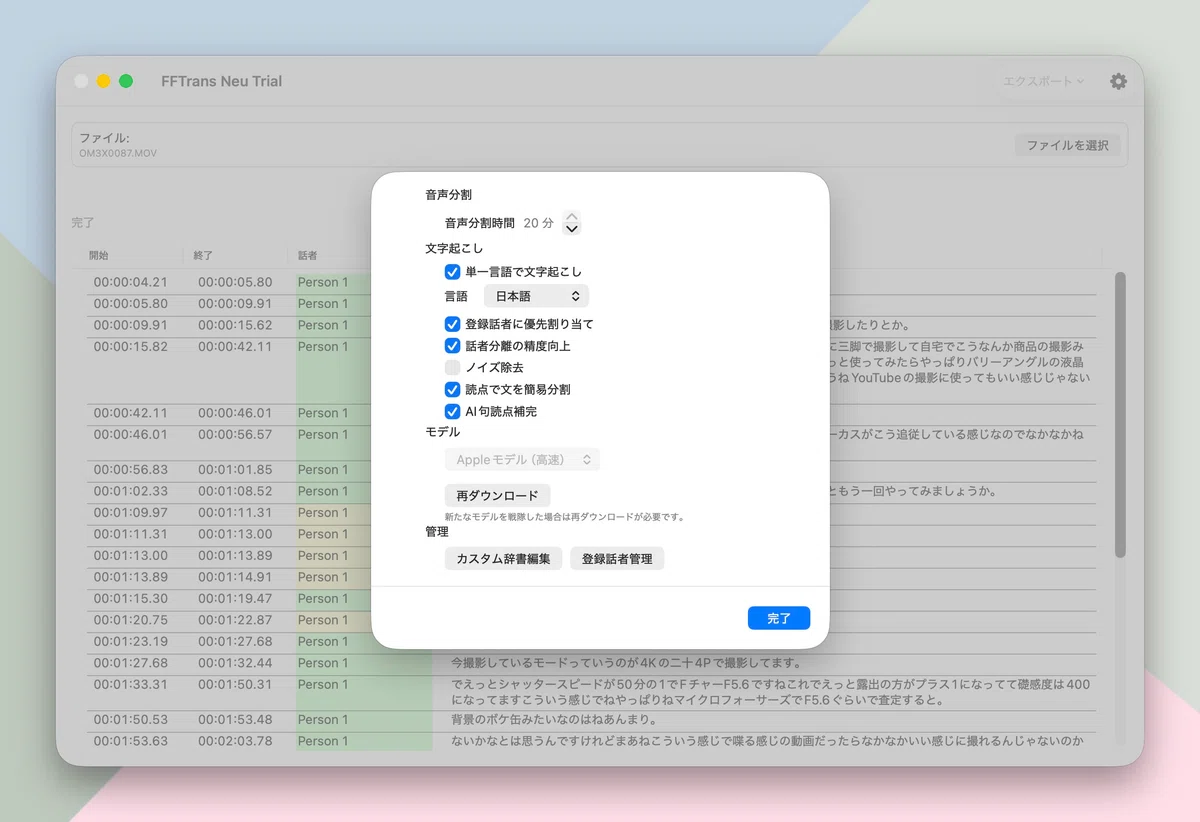Image resolution: width=1200 pixels, height=822 pixels.
Task: Click the ファイルを選択 button
Action: point(1068,146)
